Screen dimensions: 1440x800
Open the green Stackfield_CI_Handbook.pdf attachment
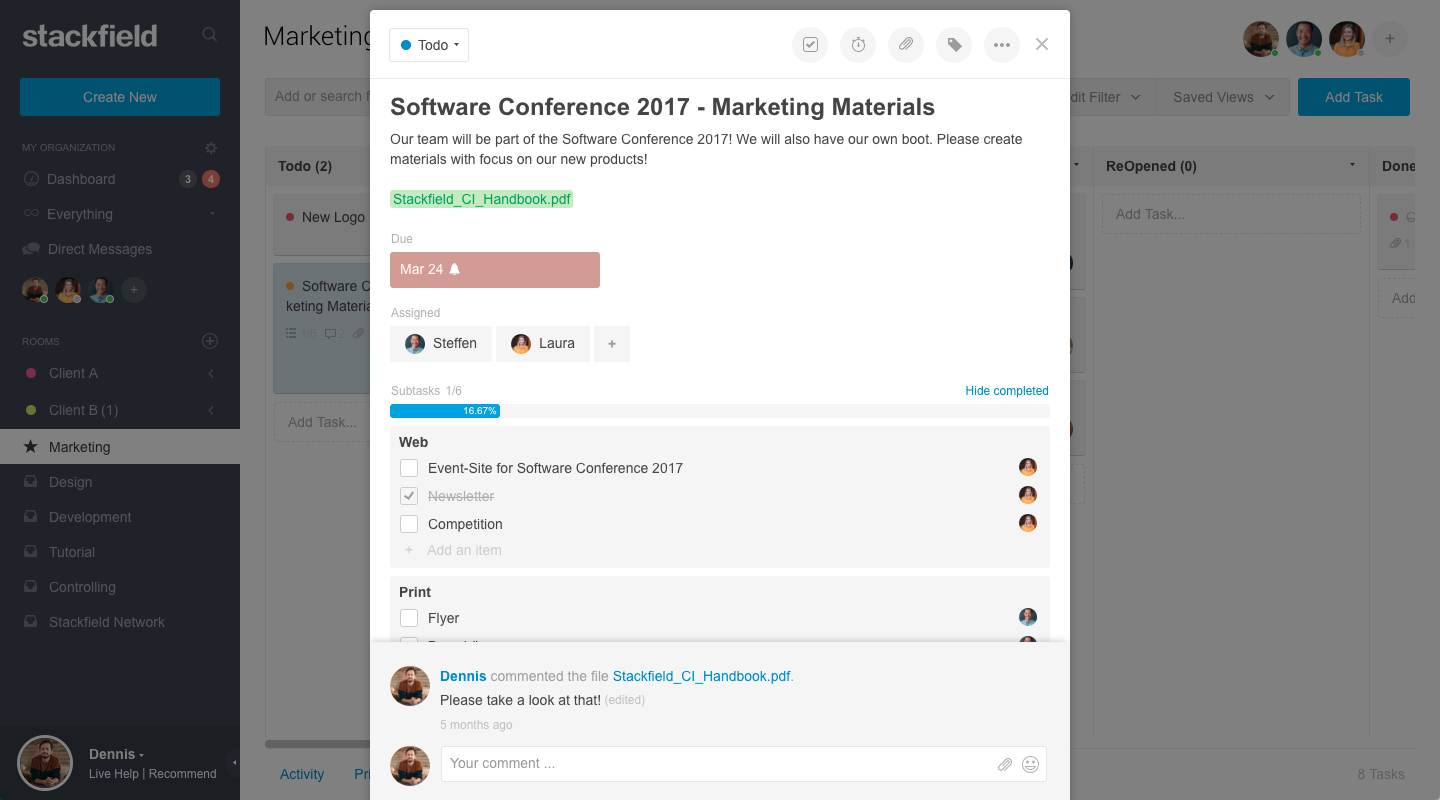click(482, 199)
